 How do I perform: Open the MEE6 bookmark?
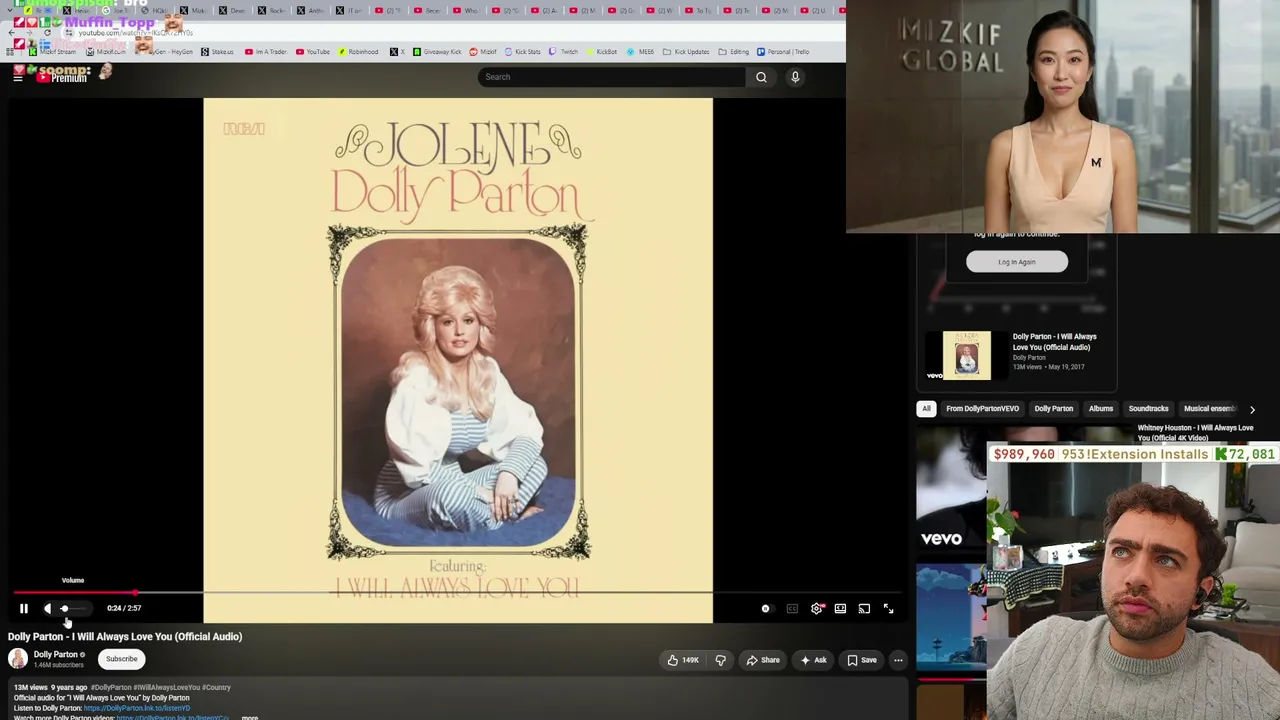tap(641, 52)
